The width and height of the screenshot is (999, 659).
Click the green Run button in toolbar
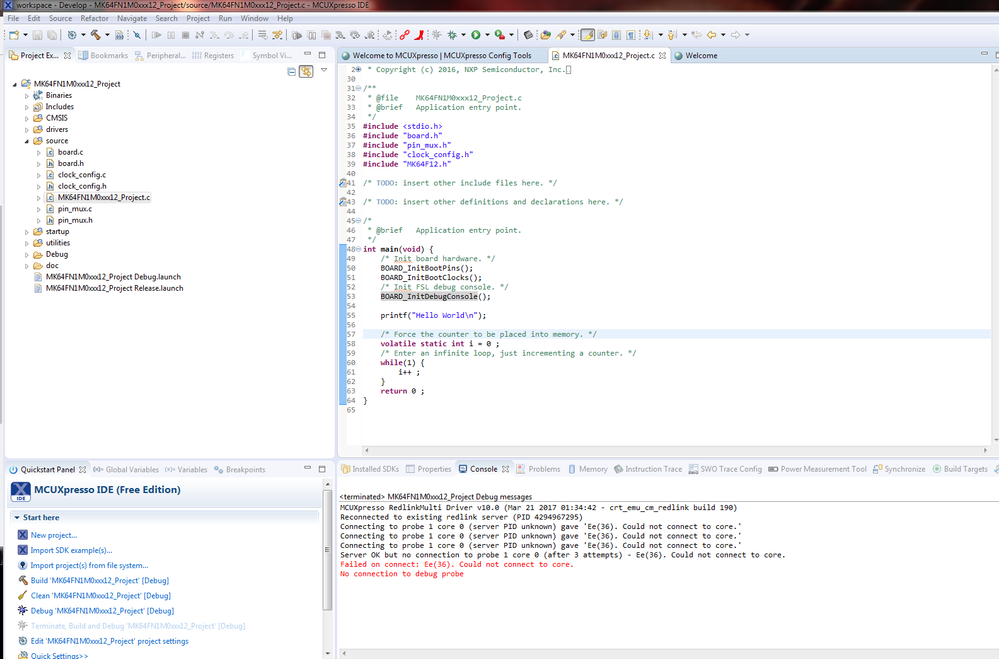click(x=476, y=35)
